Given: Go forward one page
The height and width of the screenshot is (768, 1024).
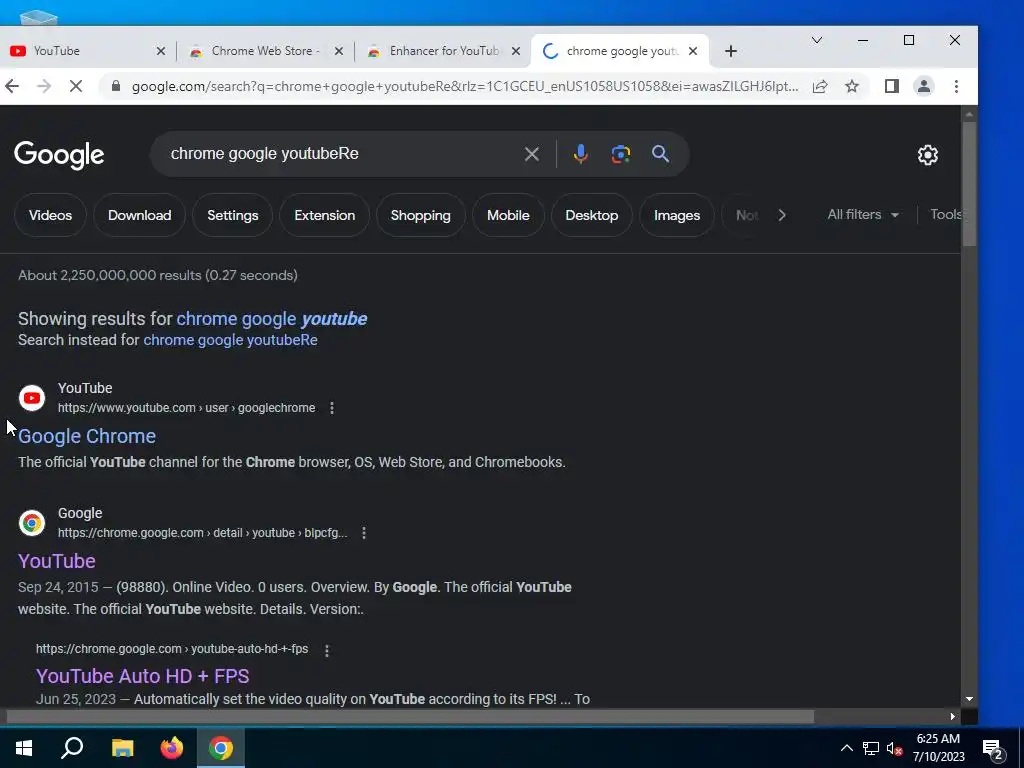Looking at the screenshot, I should pos(44,86).
